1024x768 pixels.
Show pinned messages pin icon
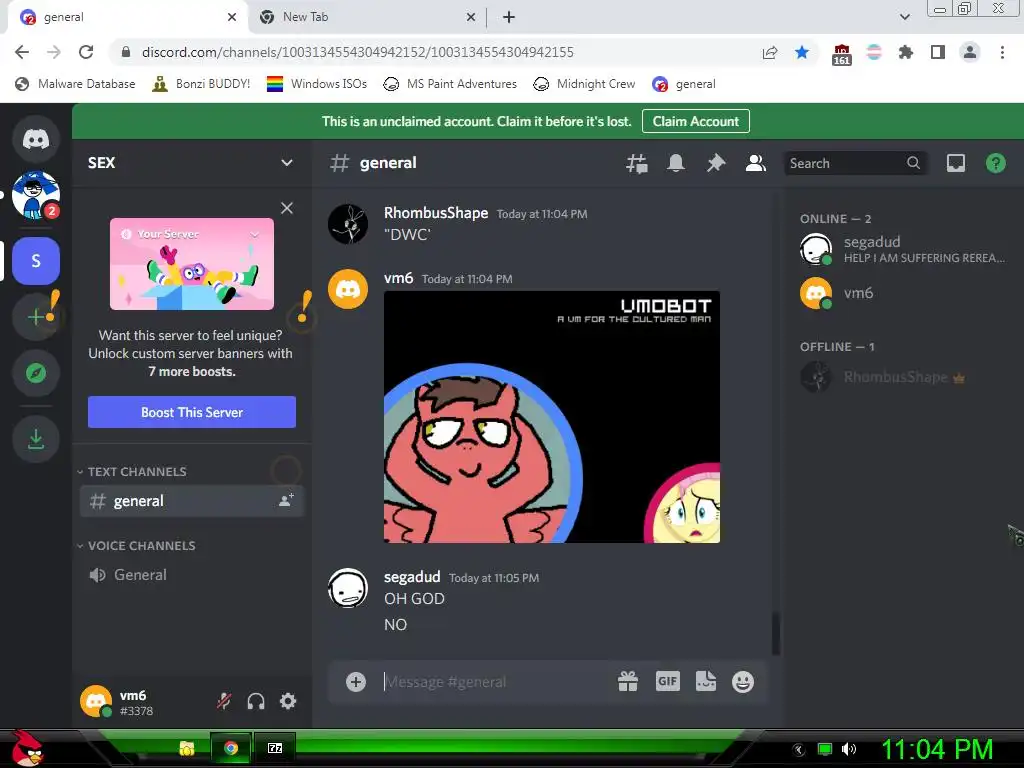pos(716,163)
